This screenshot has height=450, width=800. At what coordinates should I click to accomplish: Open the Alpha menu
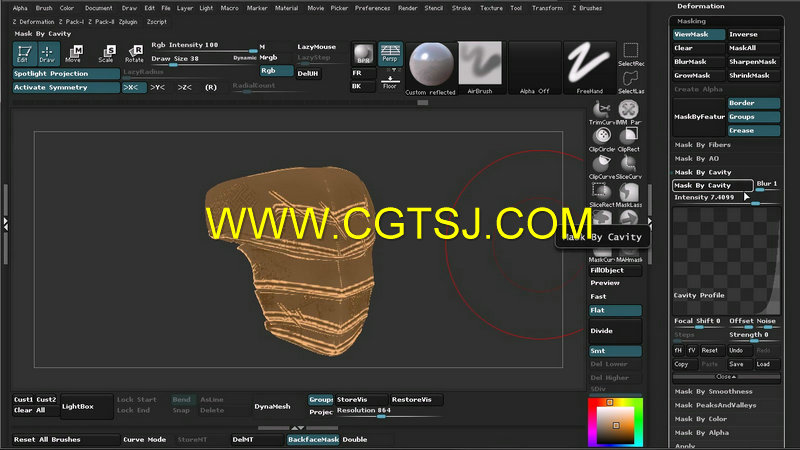20,8
